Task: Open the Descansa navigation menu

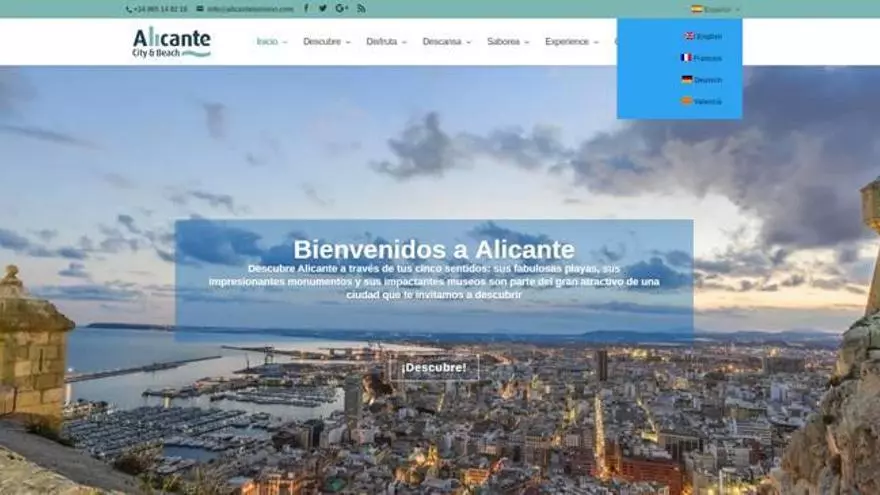Action: click(x=446, y=42)
